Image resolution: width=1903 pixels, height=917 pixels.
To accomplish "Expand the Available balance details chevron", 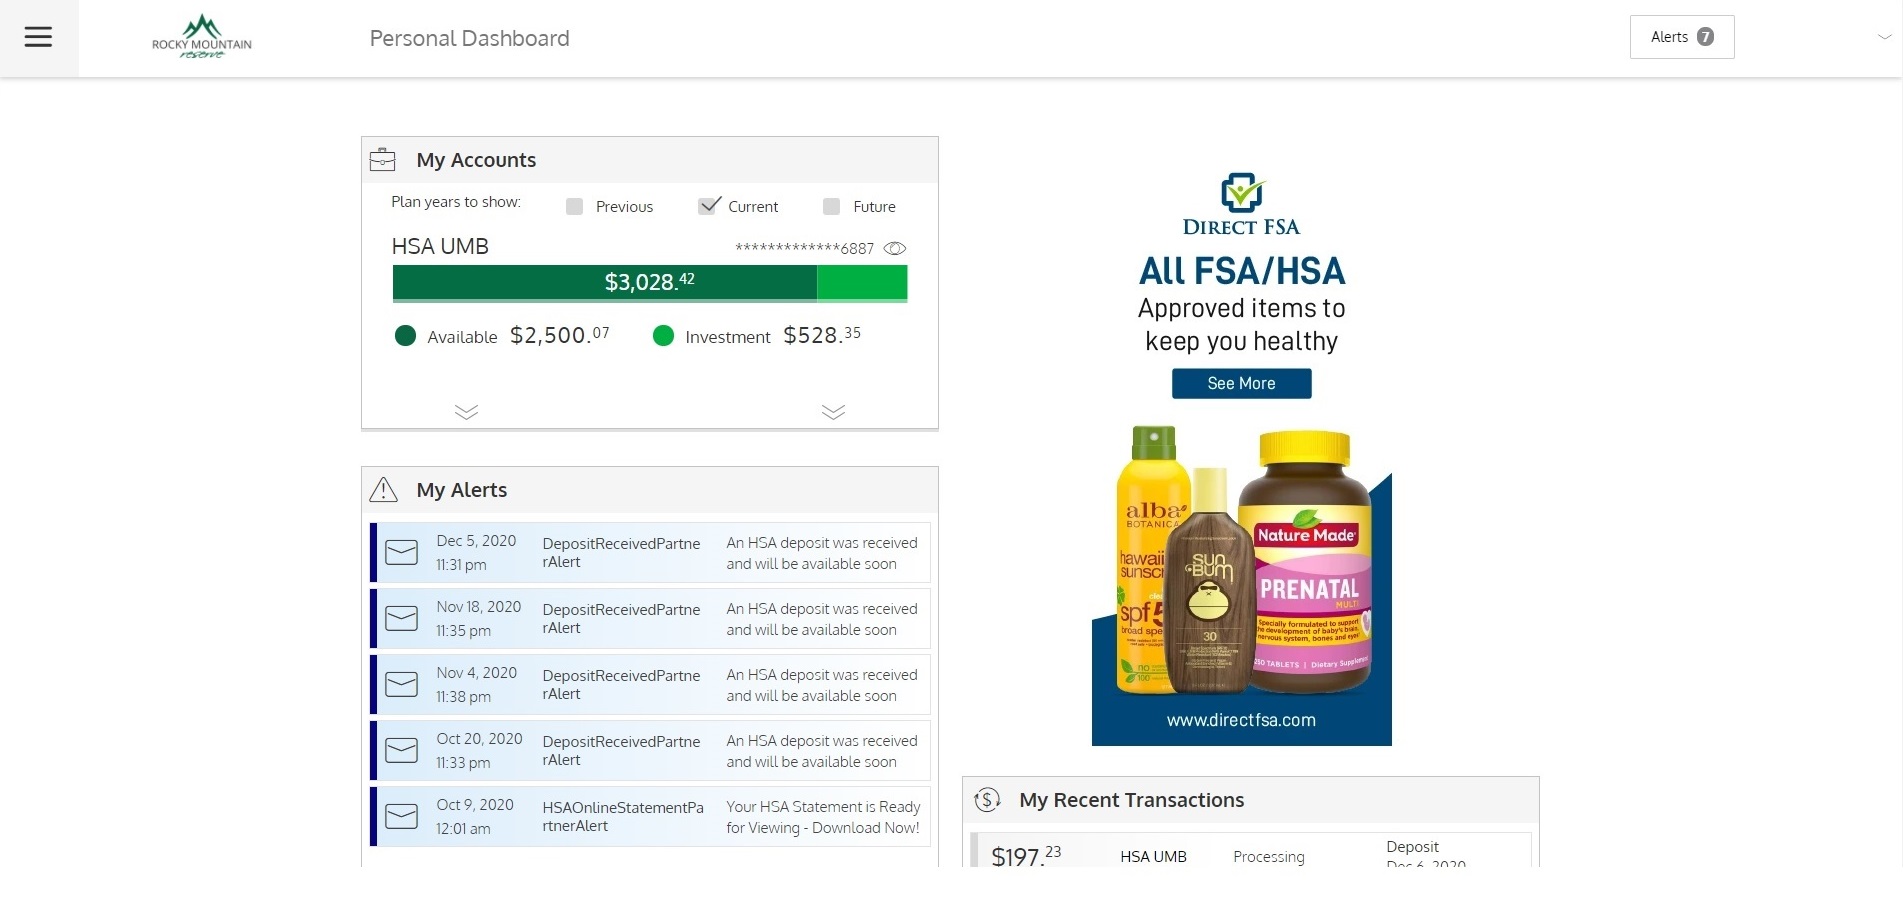I will (466, 412).
